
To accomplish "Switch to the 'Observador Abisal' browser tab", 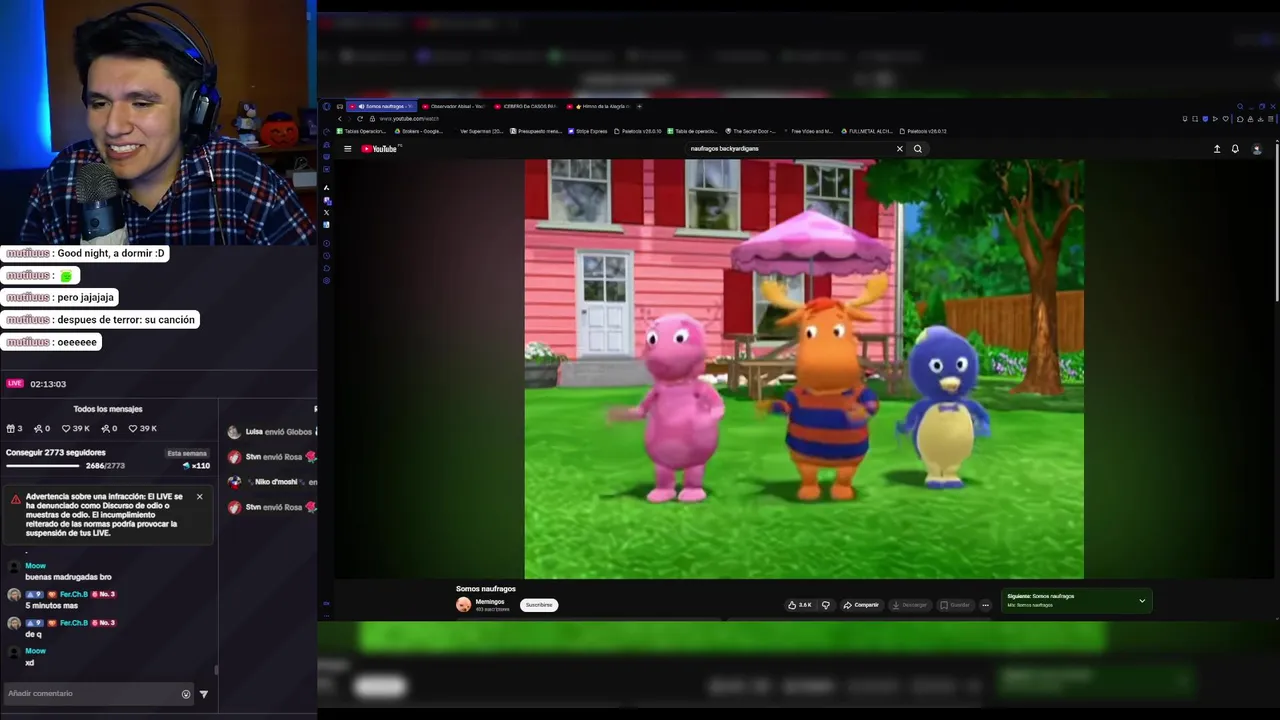I will point(453,106).
